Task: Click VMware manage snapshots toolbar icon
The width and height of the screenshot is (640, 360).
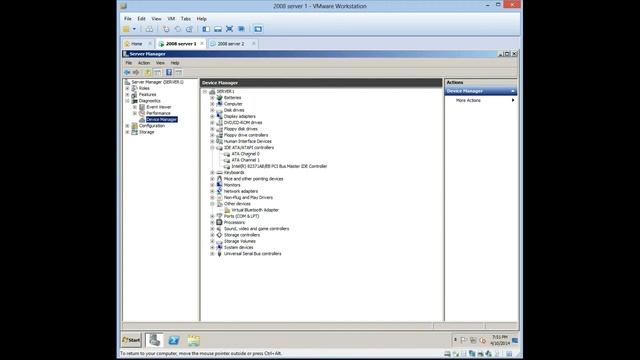Action: [189, 29]
